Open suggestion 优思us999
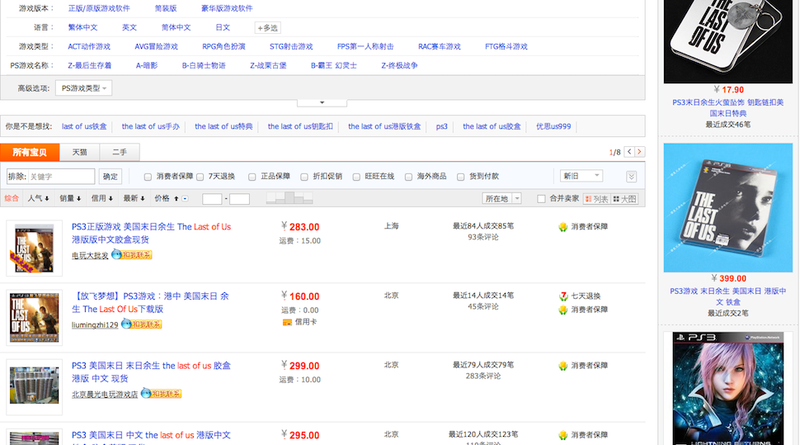The width and height of the screenshot is (800, 445). tap(554, 126)
